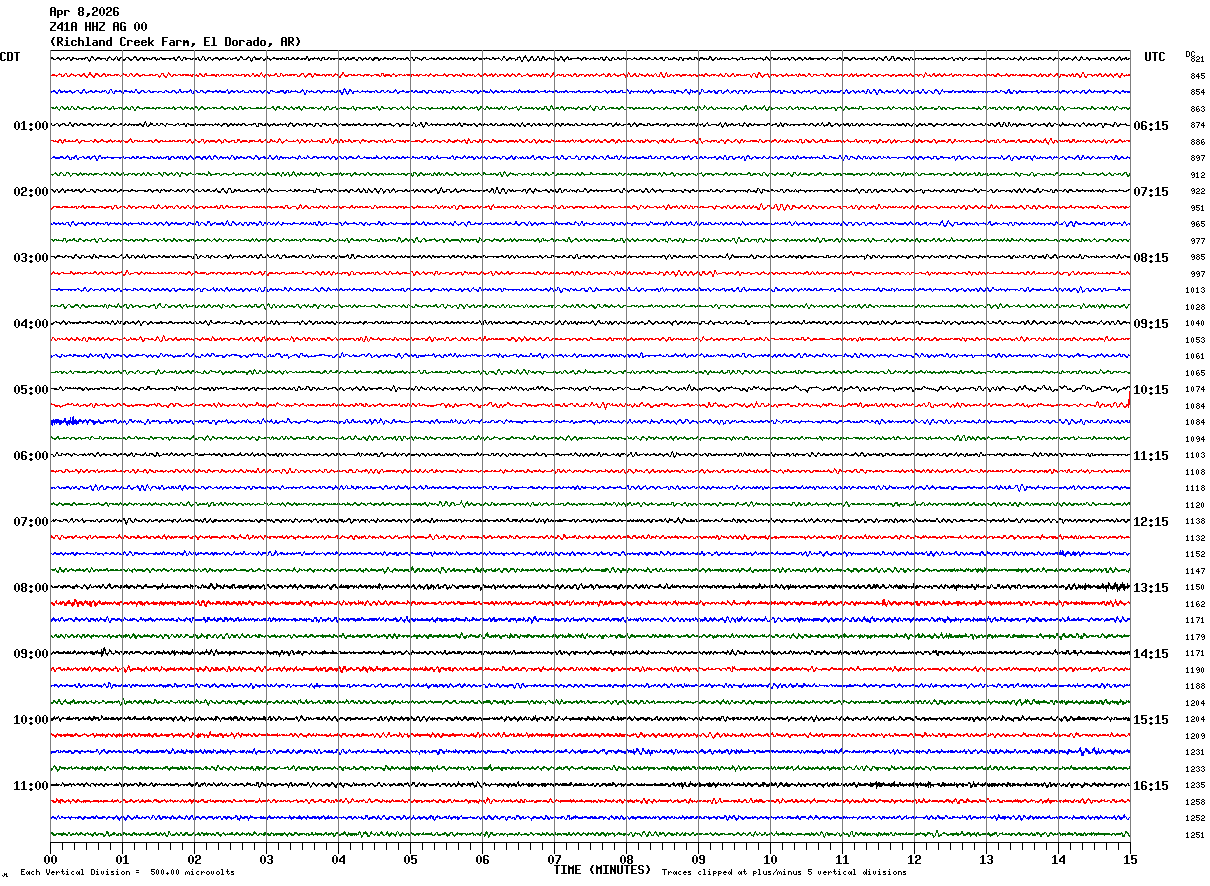Click DC offset value "1231"
Viewport: 1210px width, 886px height.
[x=1195, y=752]
